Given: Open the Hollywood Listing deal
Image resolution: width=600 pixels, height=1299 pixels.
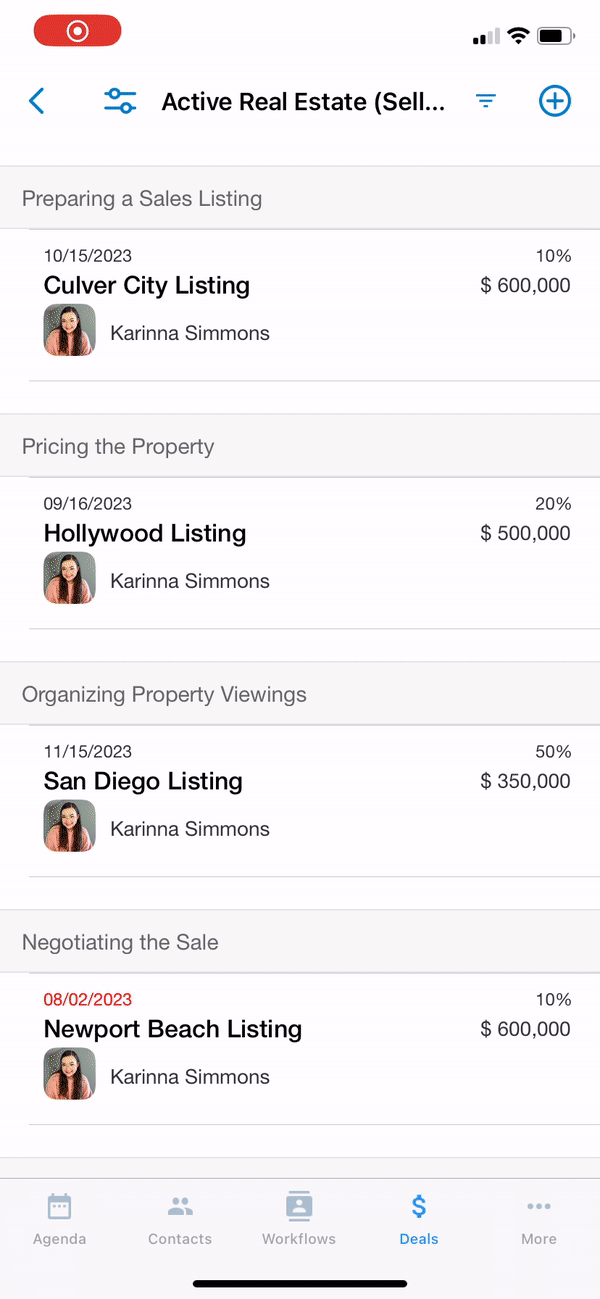Looking at the screenshot, I should (145, 533).
